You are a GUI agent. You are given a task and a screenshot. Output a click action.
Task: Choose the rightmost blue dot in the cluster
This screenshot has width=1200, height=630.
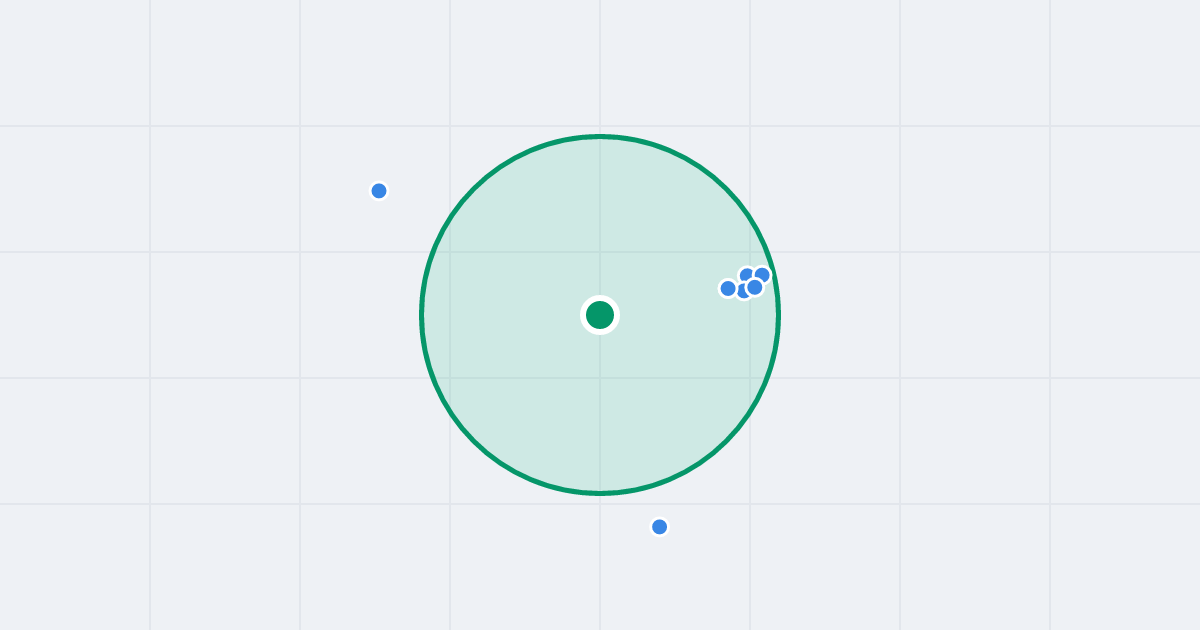pyautogui.click(x=762, y=275)
